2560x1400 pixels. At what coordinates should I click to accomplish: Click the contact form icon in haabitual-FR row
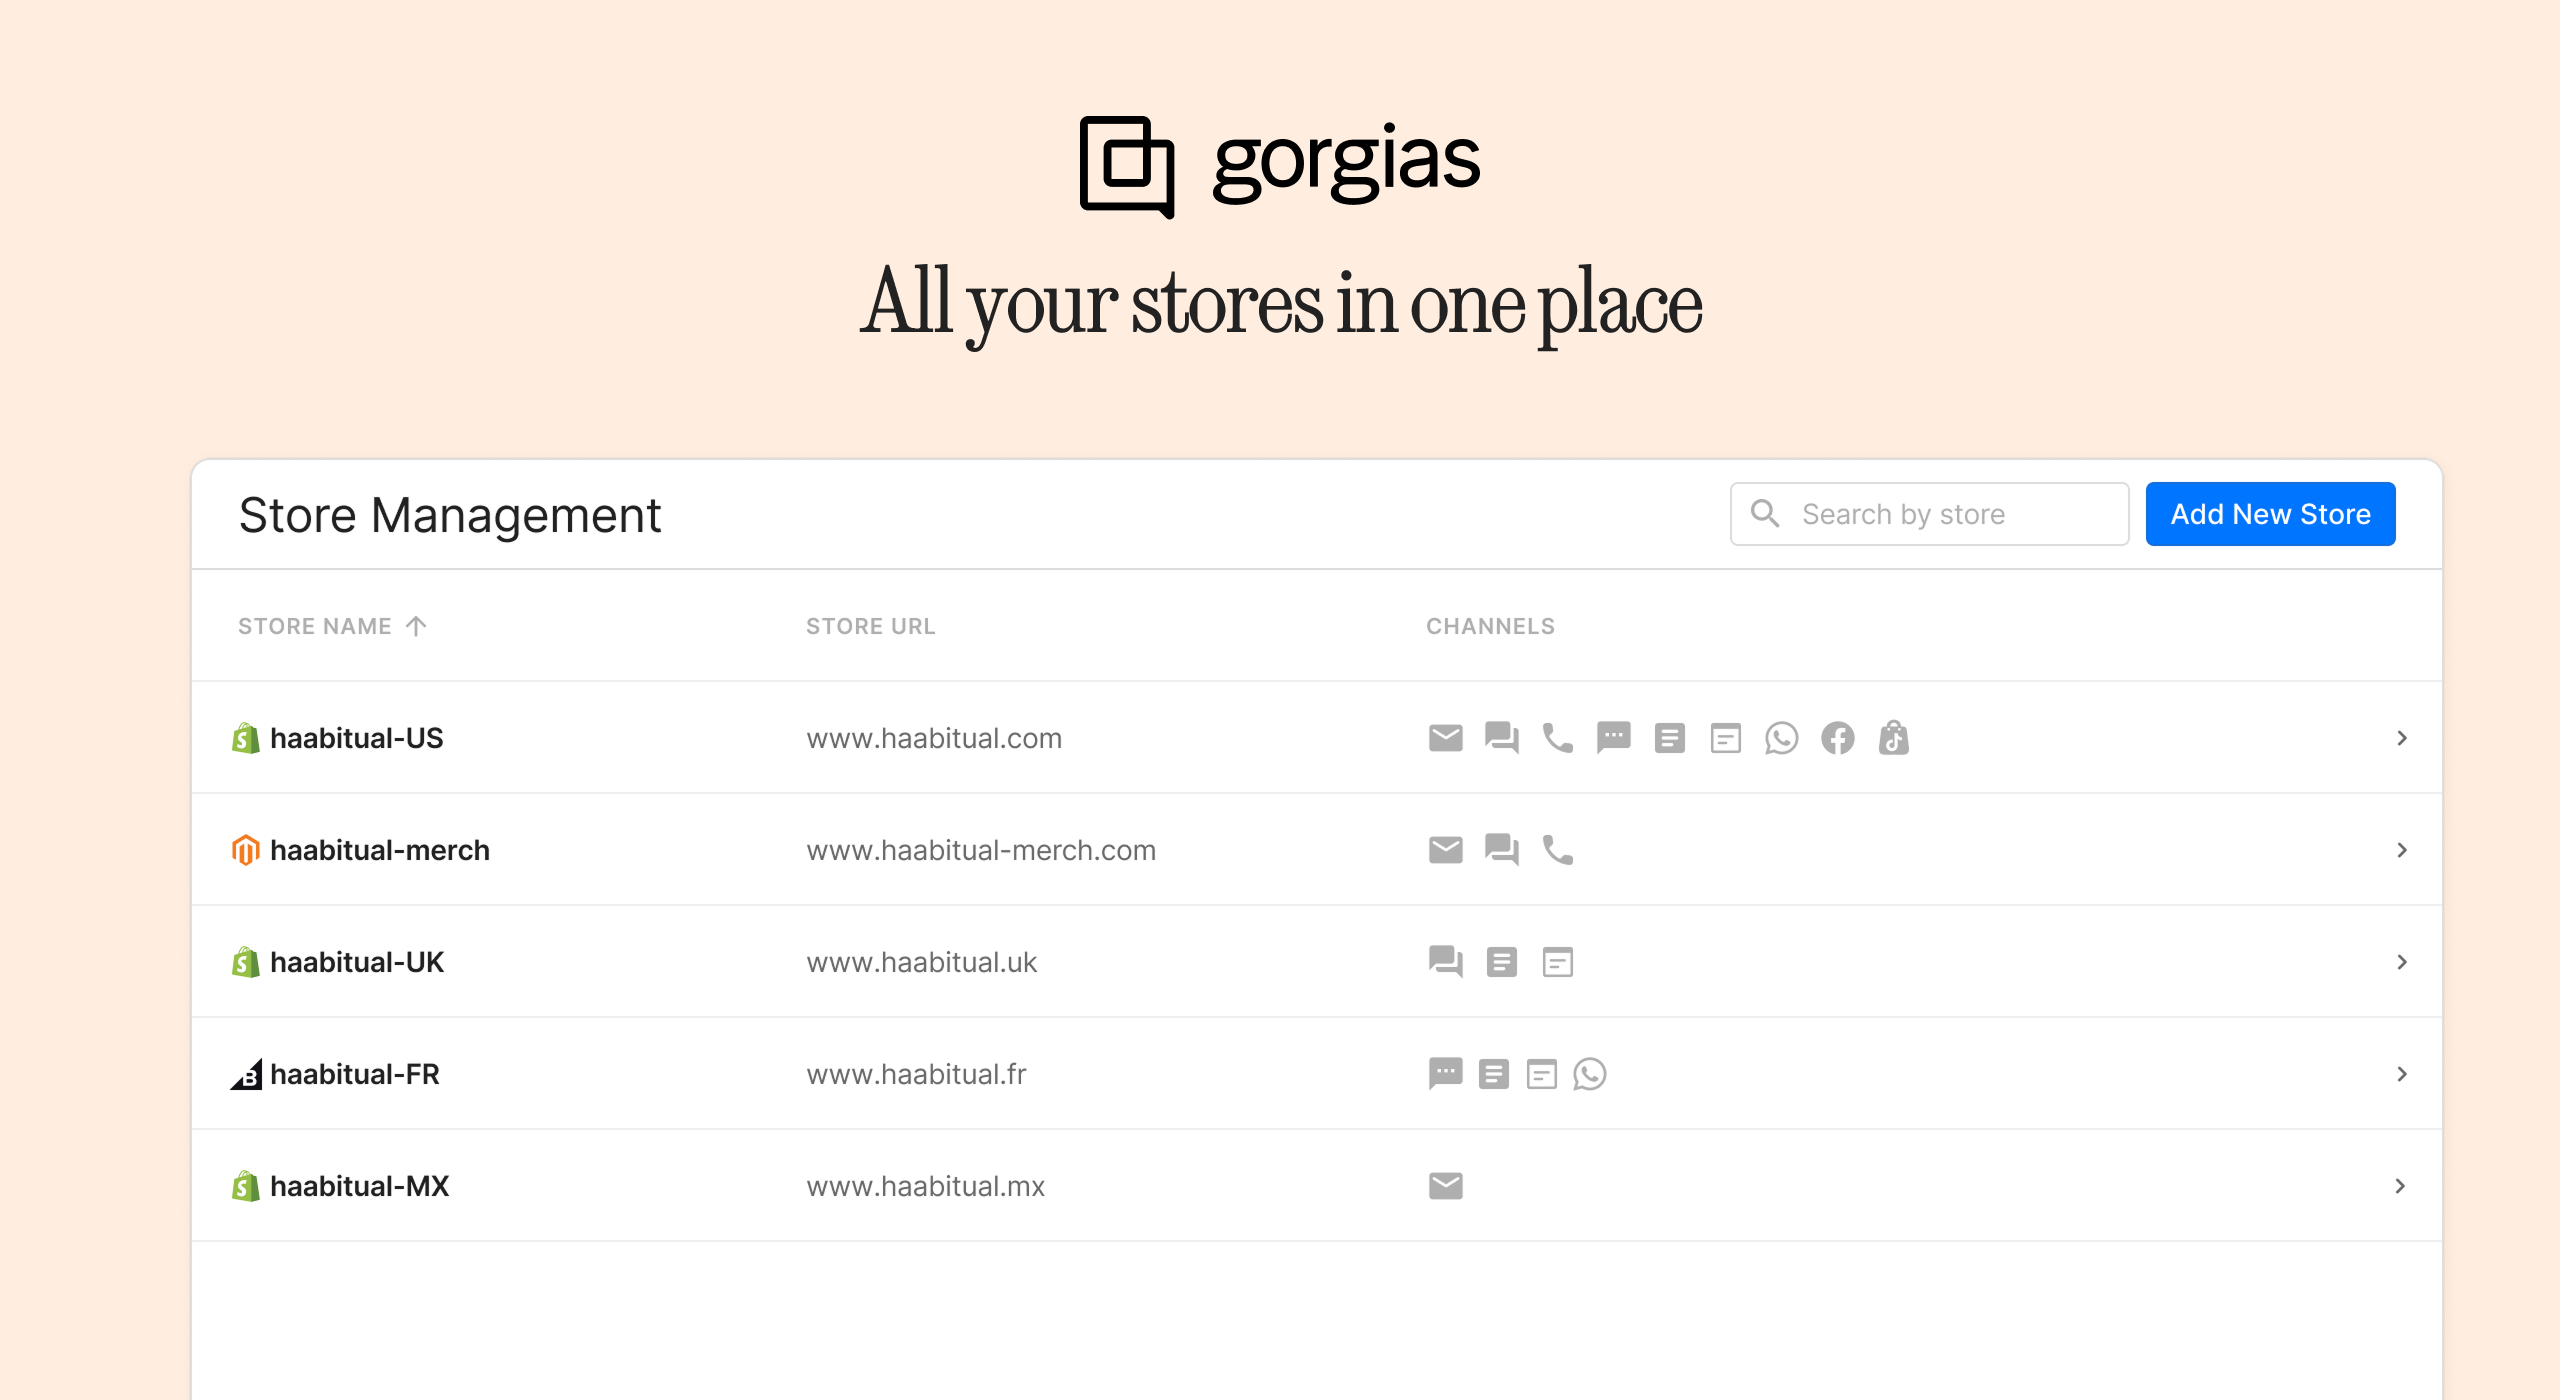pos(1541,1074)
